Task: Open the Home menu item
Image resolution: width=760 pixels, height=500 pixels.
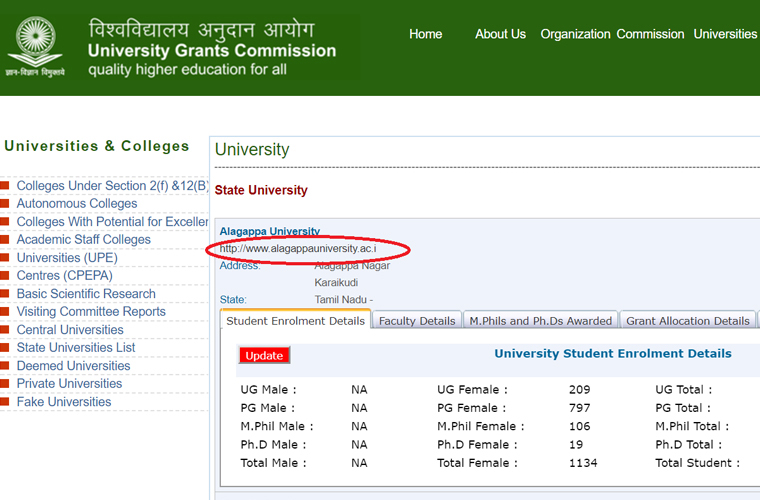Action: (426, 34)
